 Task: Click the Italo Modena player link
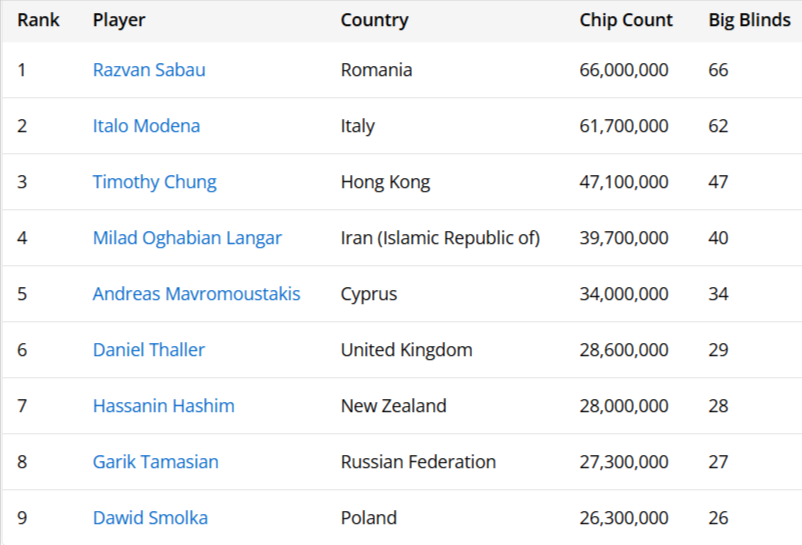click(146, 126)
